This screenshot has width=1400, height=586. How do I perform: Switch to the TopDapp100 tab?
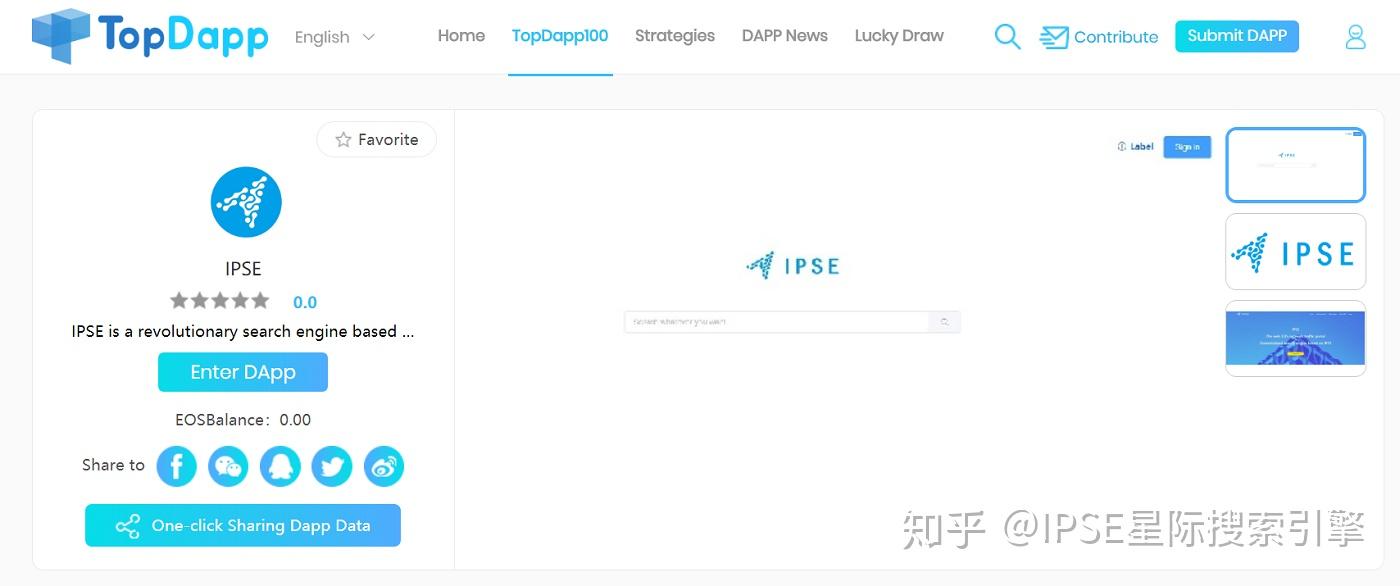560,34
